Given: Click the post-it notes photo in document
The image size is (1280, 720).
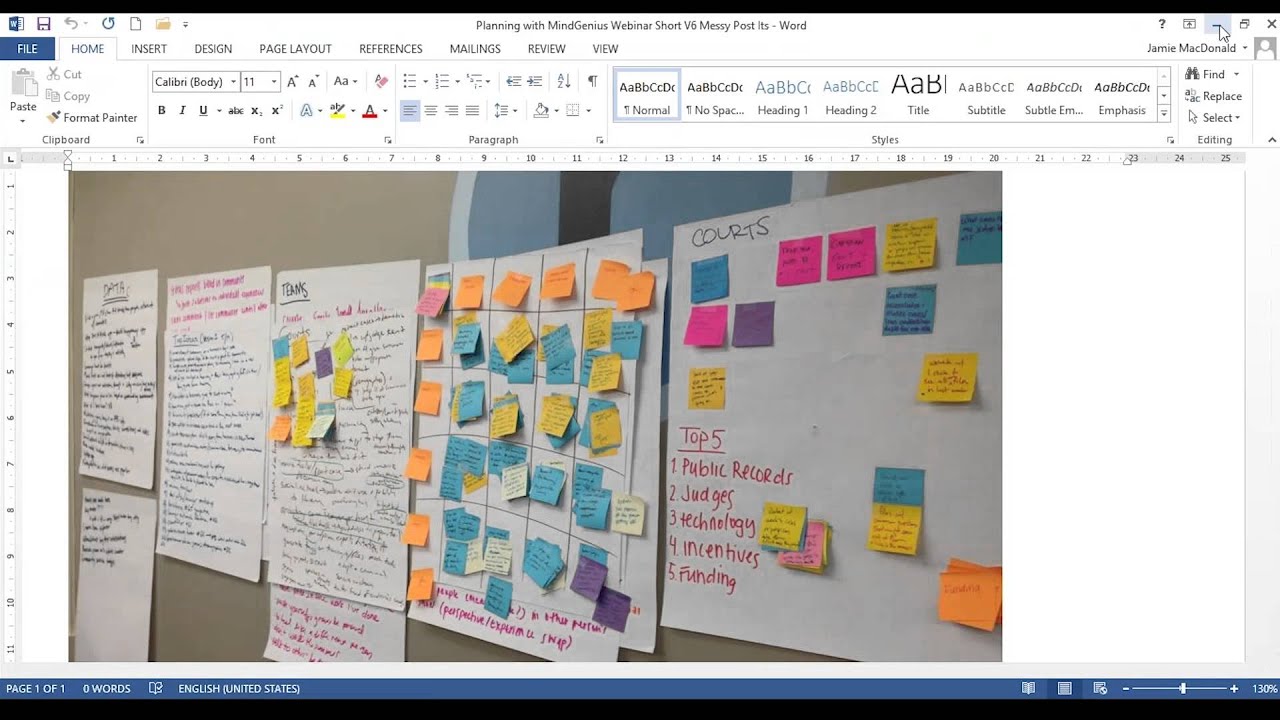Looking at the screenshot, I should click(x=535, y=416).
